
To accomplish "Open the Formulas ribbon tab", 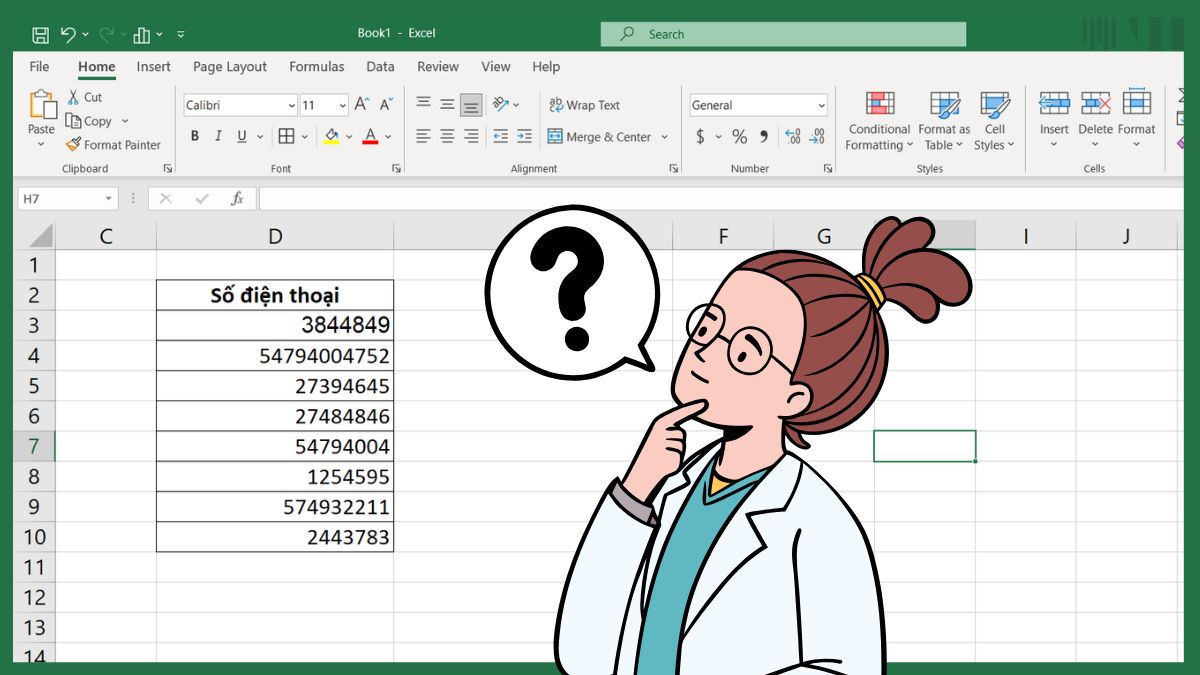I will [x=316, y=67].
